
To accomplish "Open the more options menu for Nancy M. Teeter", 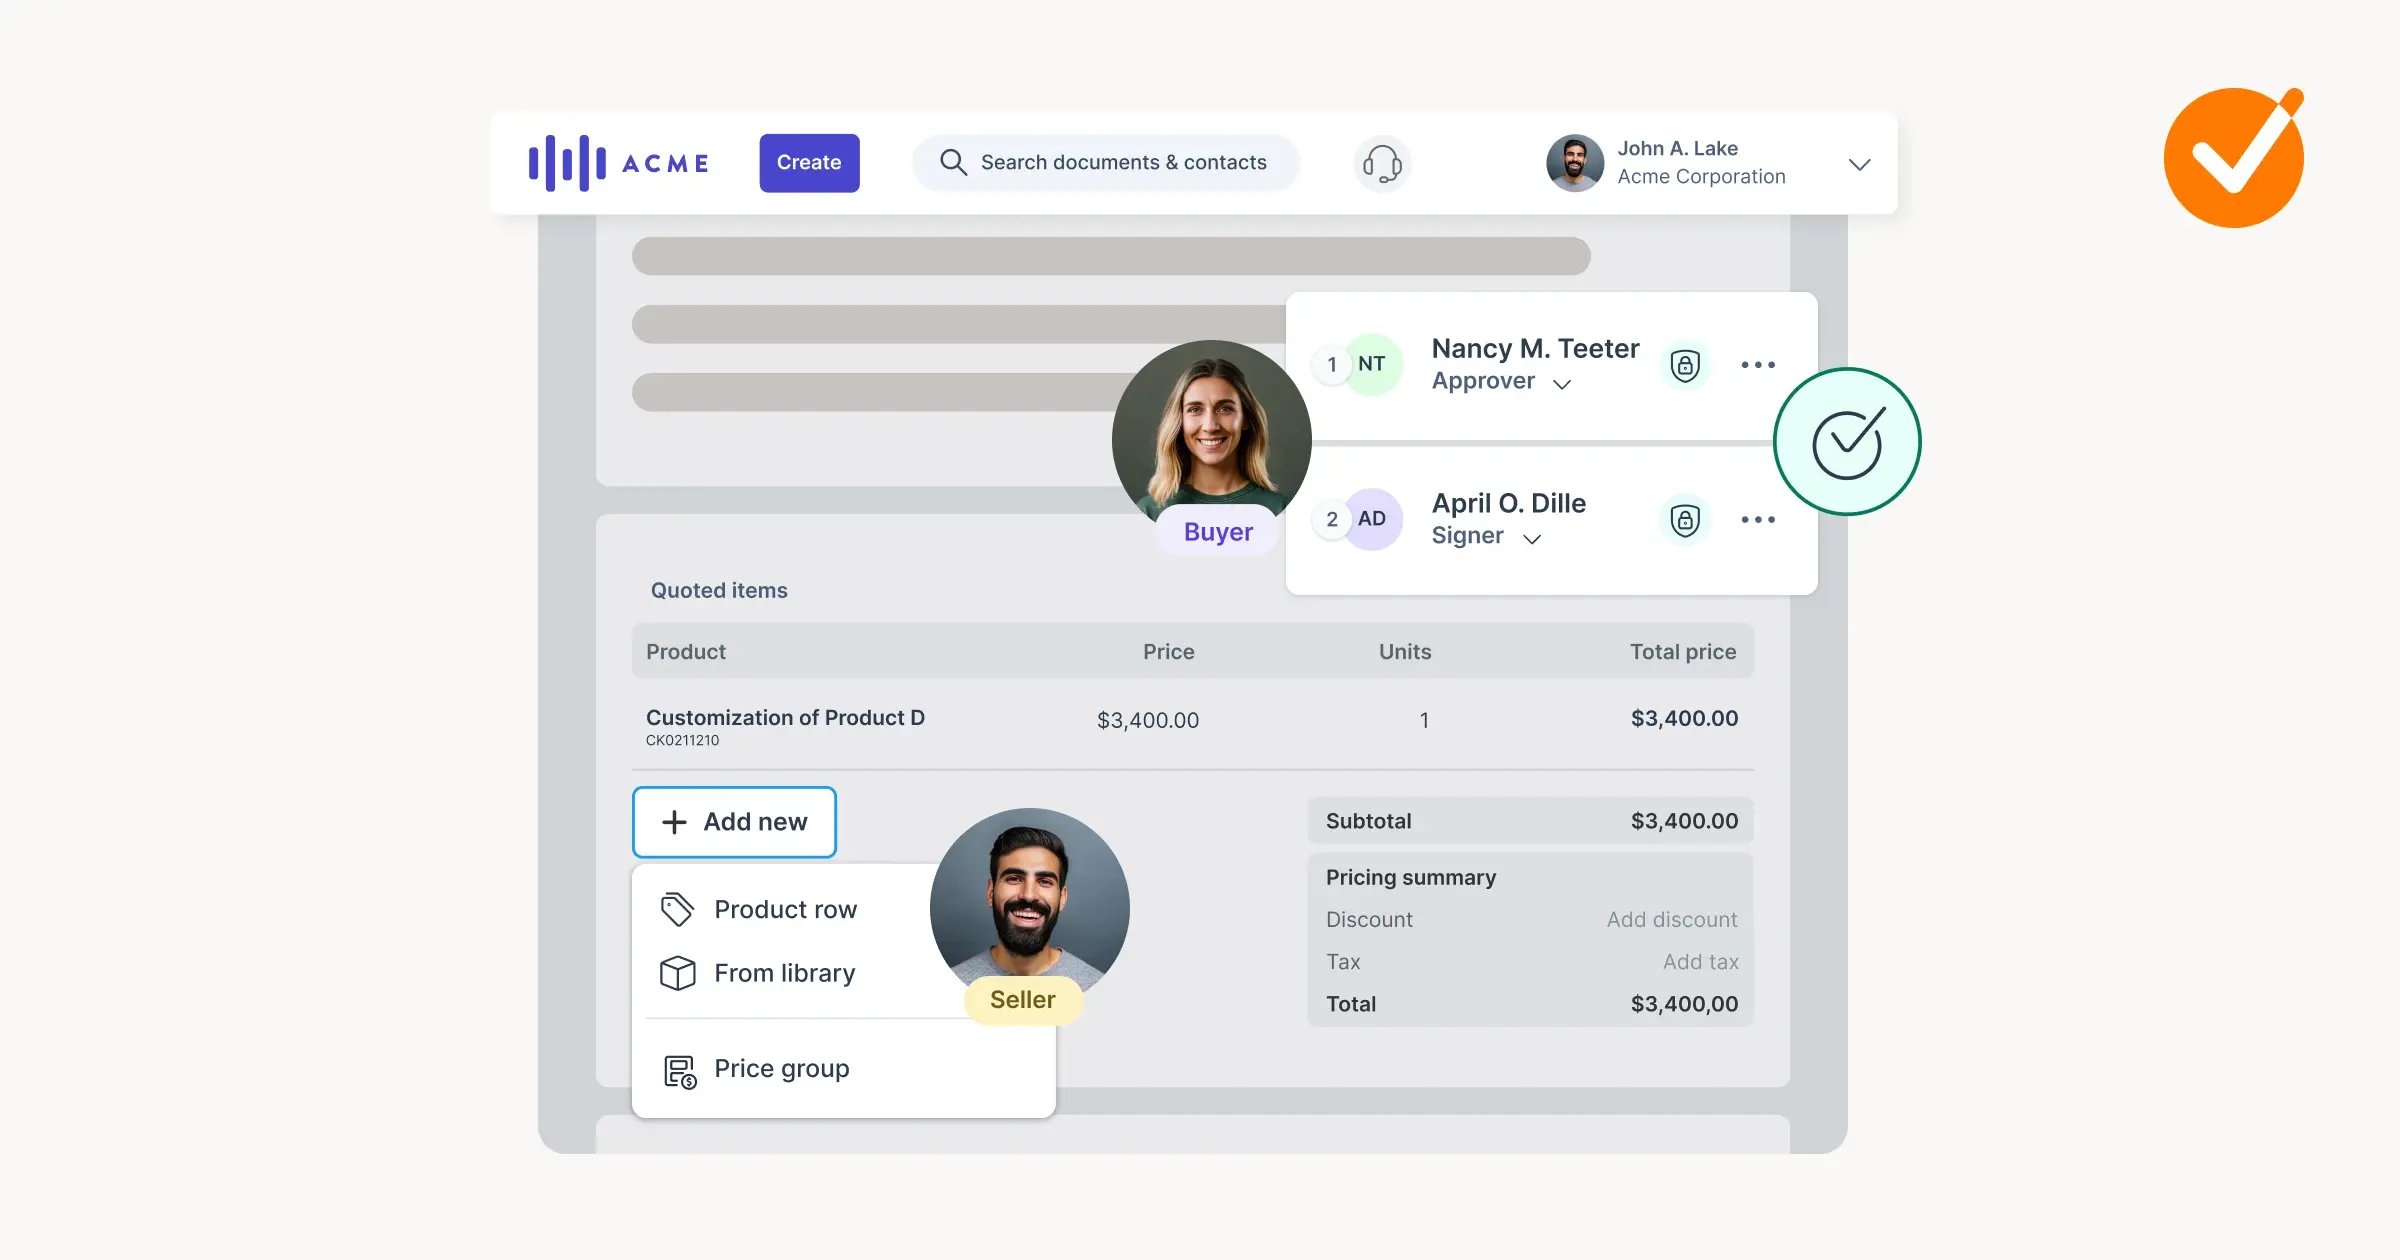I will pyautogui.click(x=1758, y=365).
